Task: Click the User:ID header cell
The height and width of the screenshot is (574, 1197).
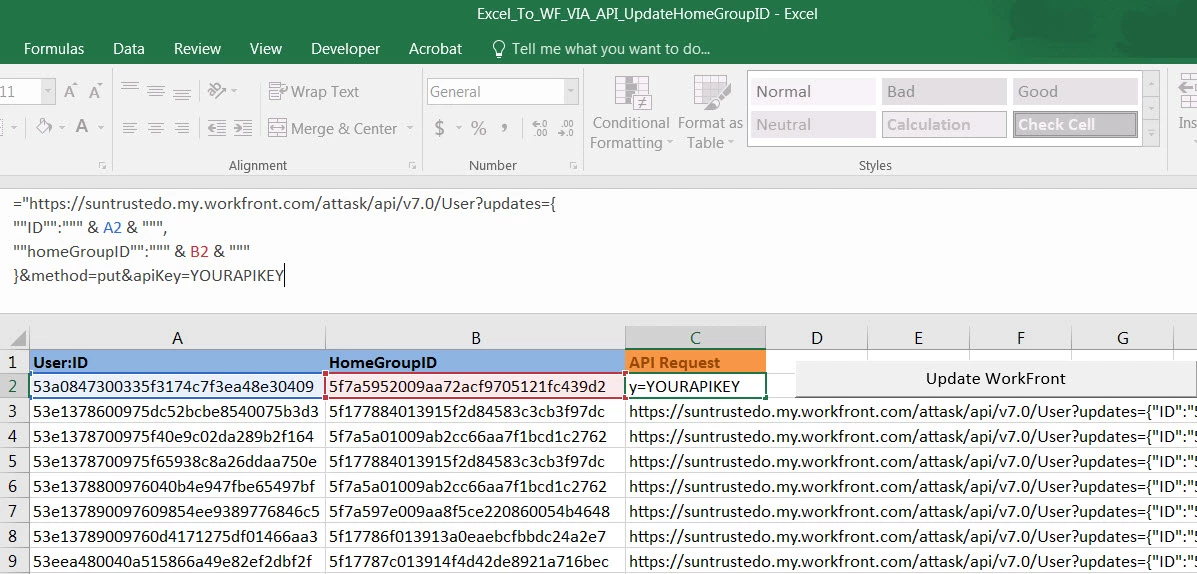Action: 177,363
